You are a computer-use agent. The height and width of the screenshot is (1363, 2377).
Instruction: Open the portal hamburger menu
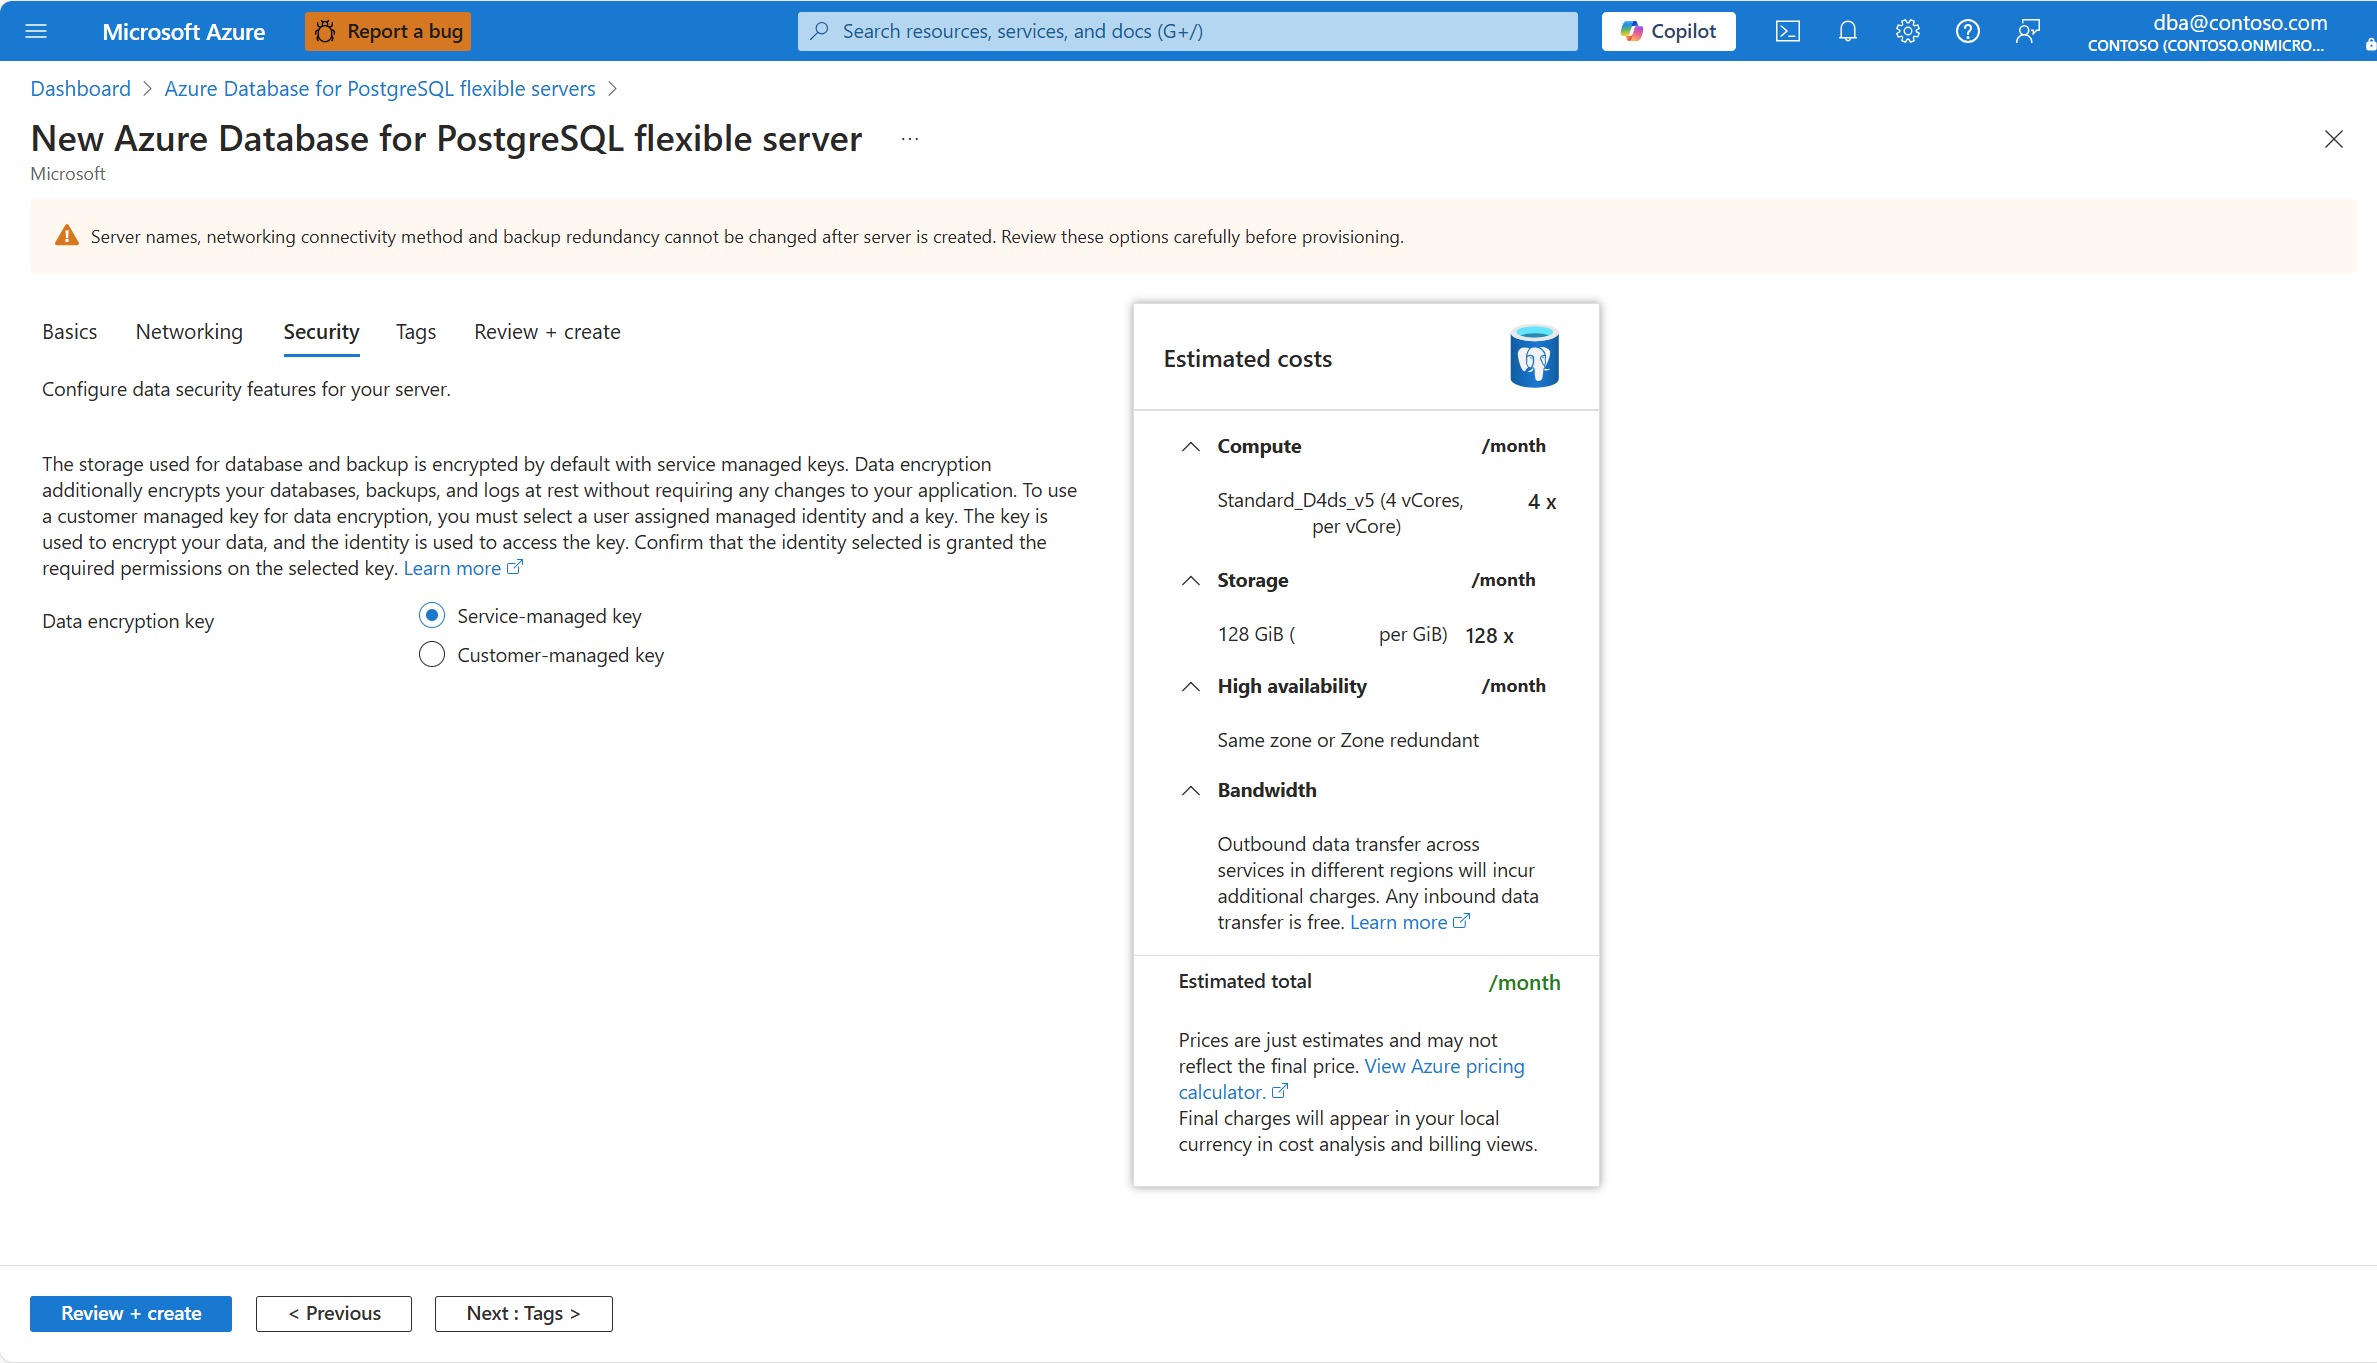pyautogui.click(x=36, y=31)
